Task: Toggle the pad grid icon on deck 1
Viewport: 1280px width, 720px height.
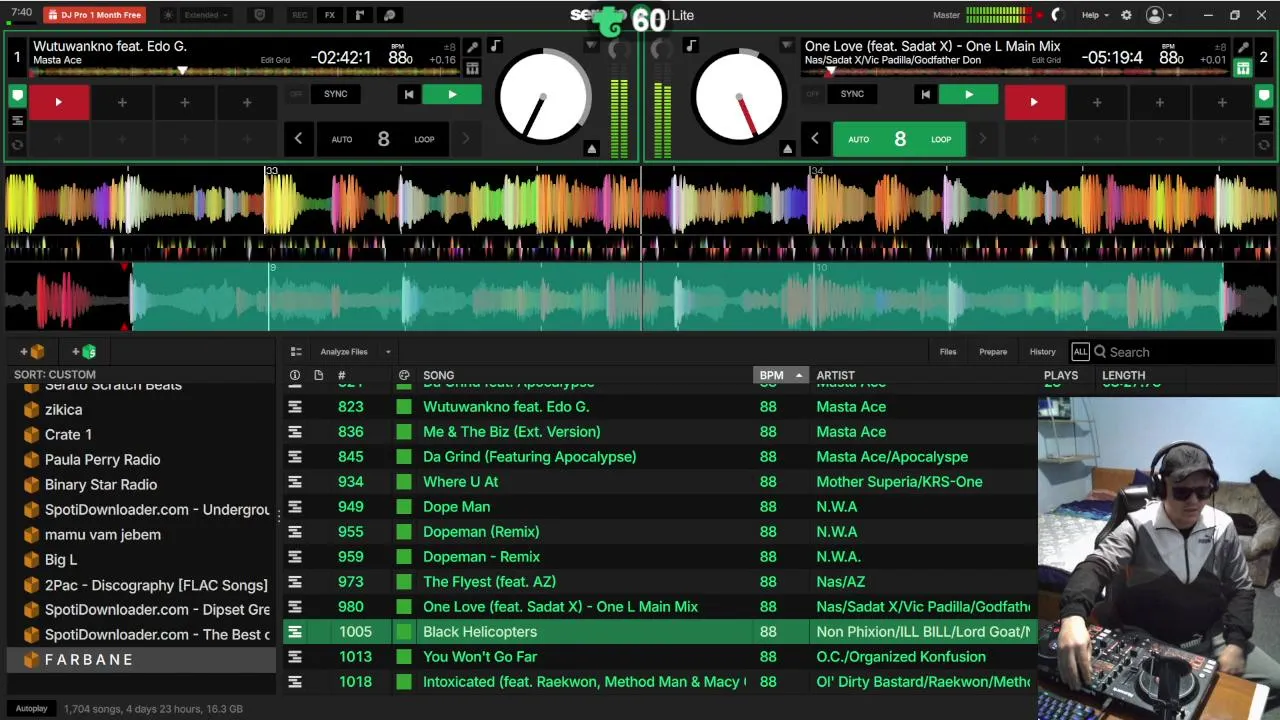Action: point(472,68)
